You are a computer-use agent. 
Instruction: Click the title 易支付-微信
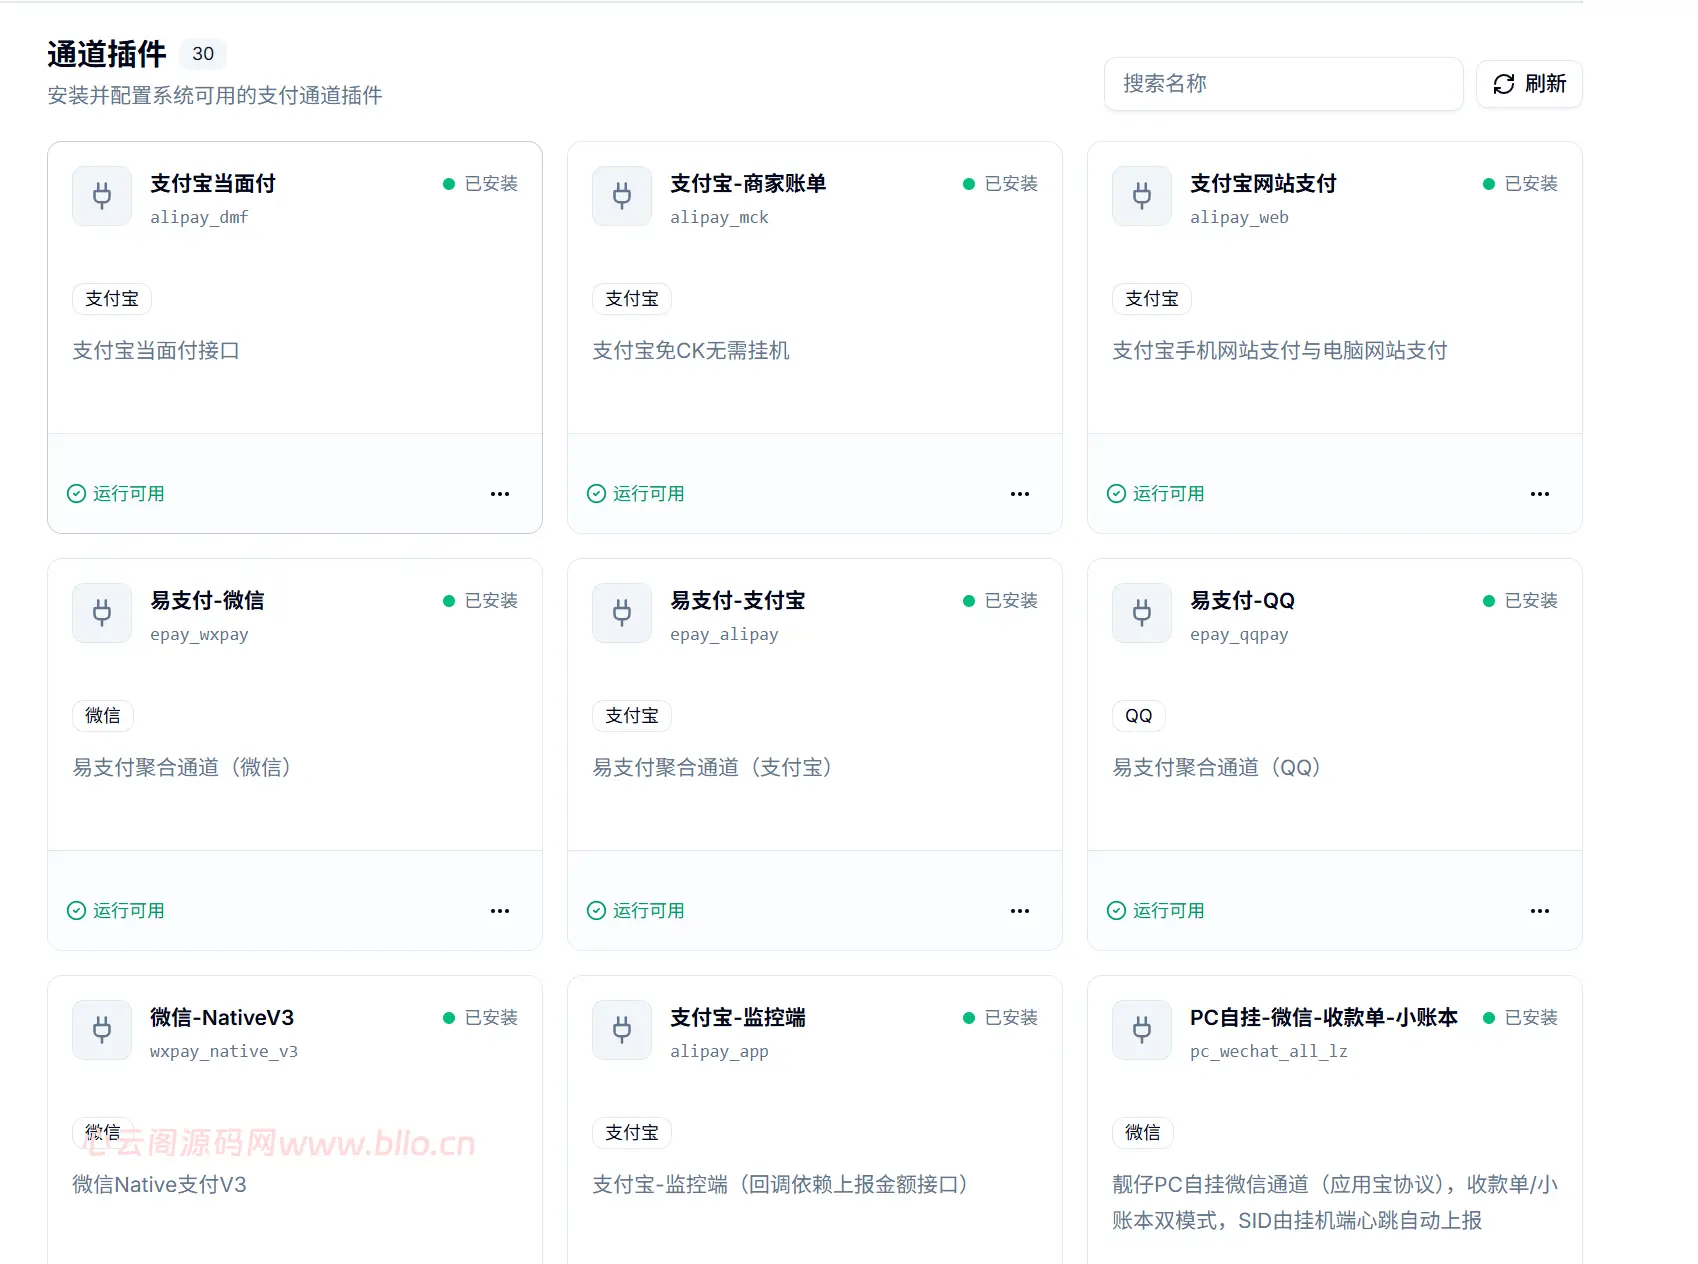[x=207, y=601]
